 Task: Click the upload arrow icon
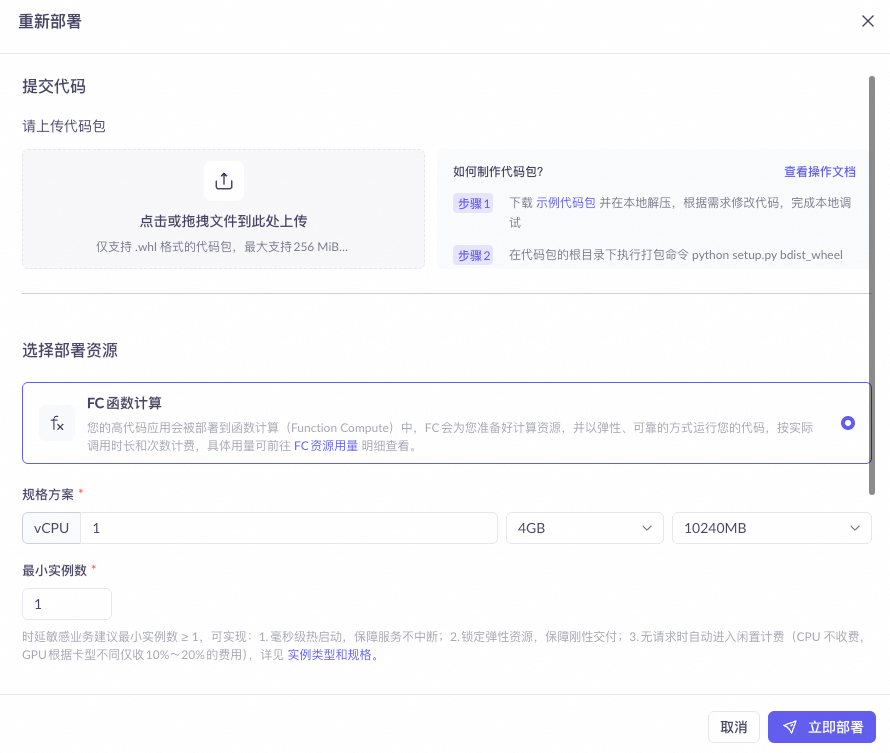(x=224, y=181)
